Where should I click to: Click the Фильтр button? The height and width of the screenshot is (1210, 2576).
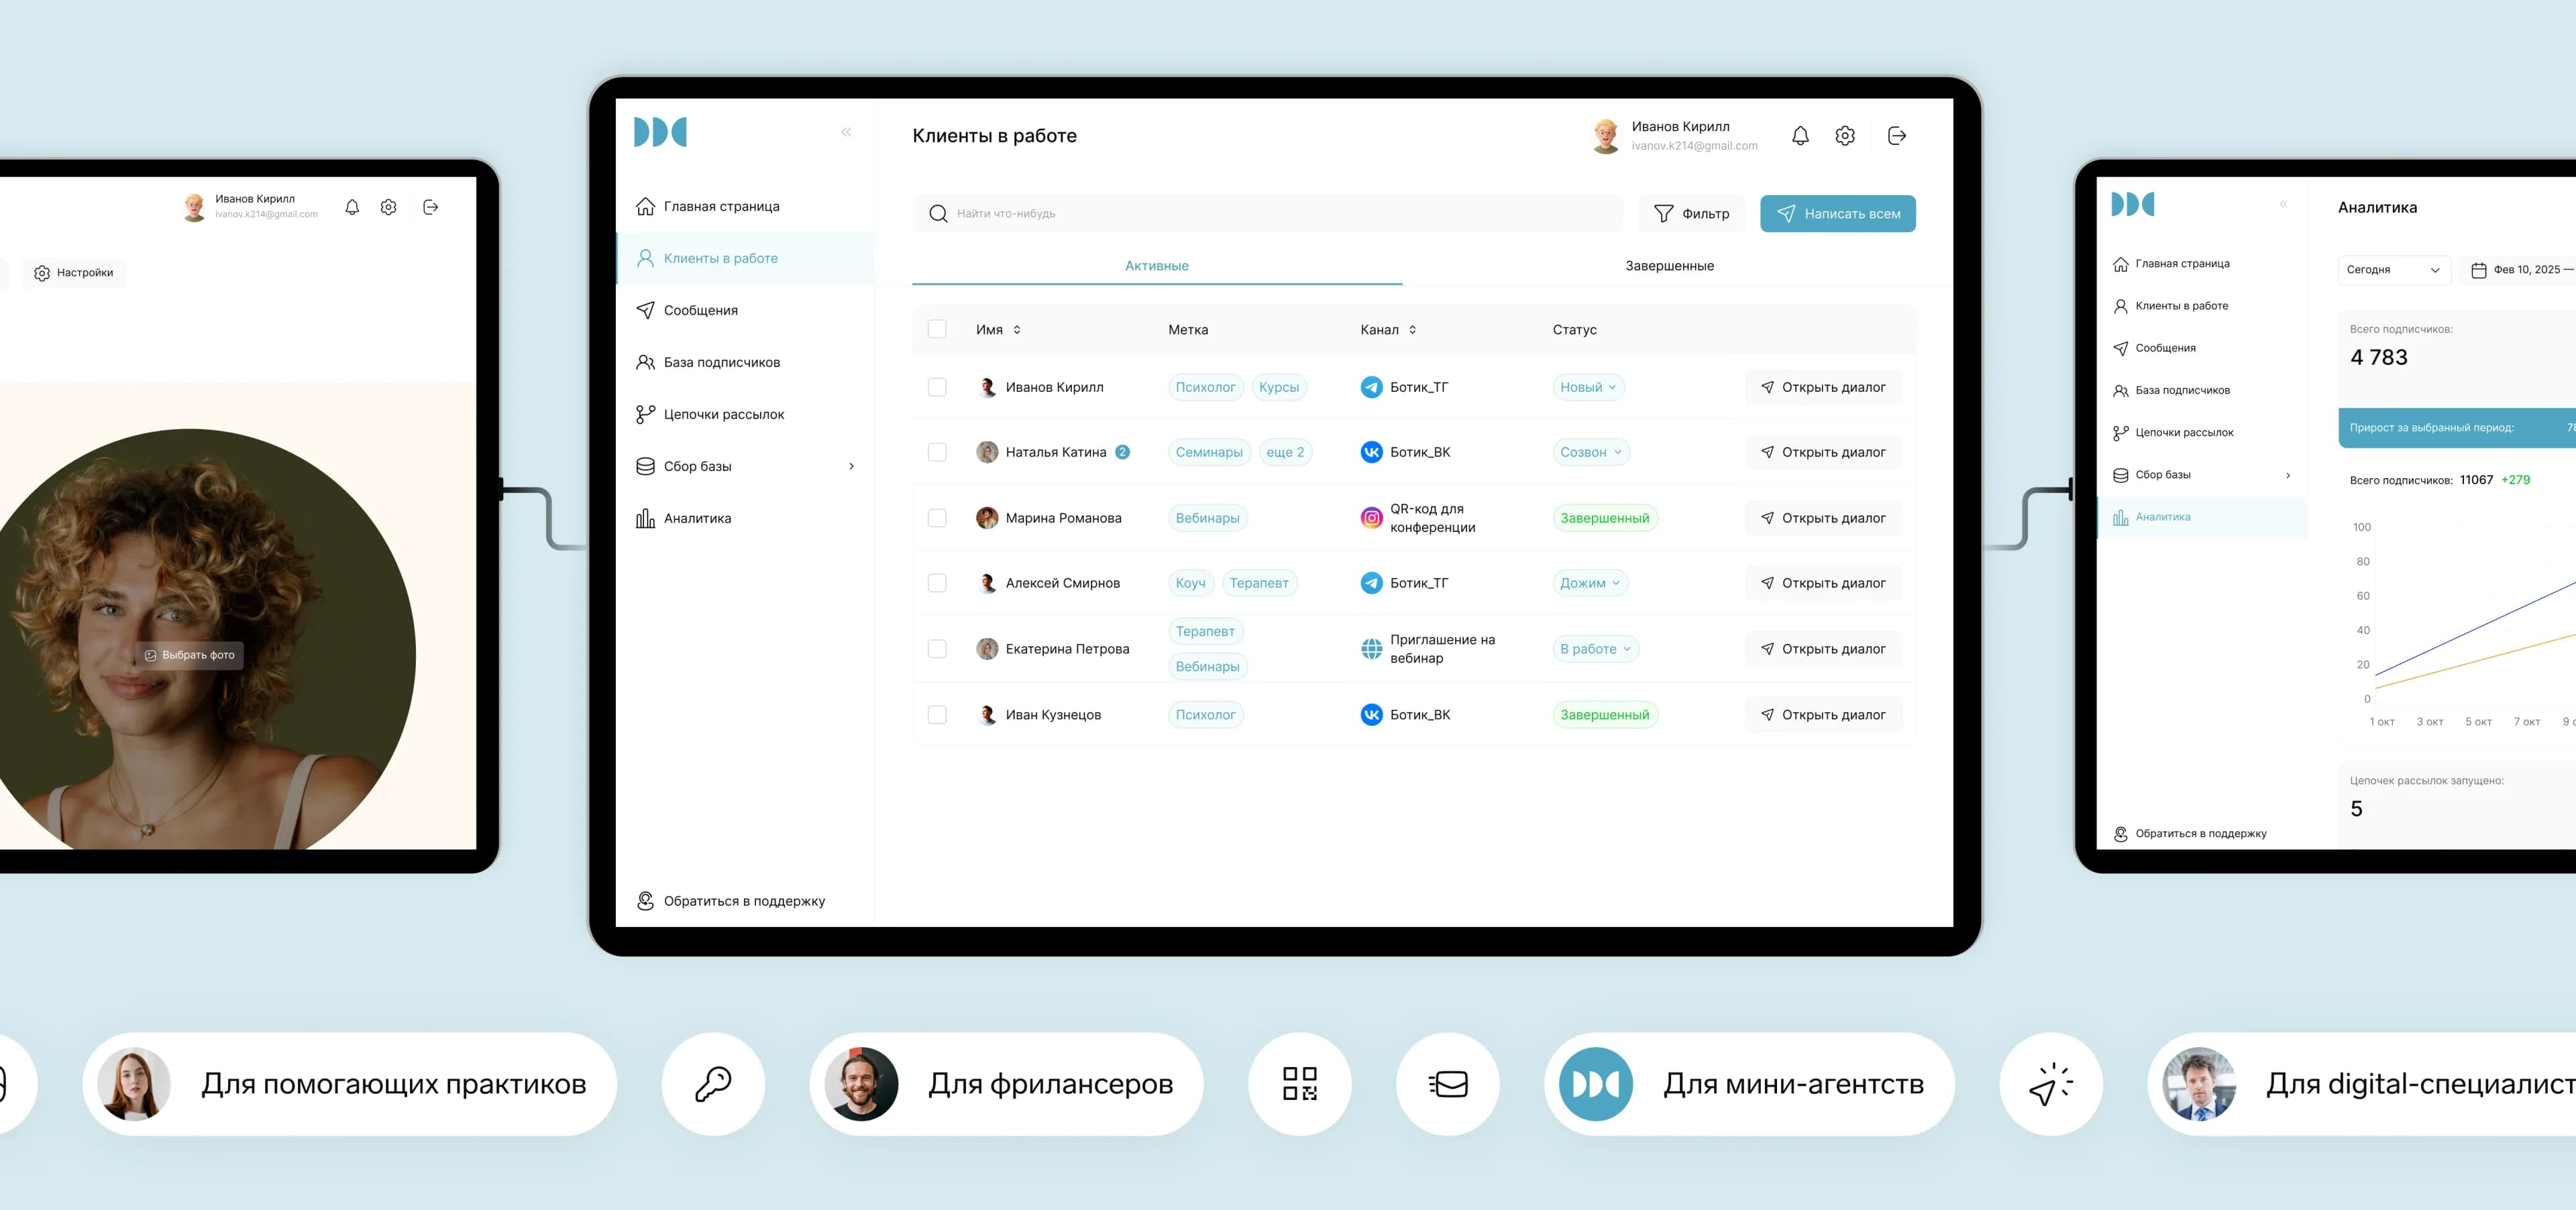click(1691, 214)
